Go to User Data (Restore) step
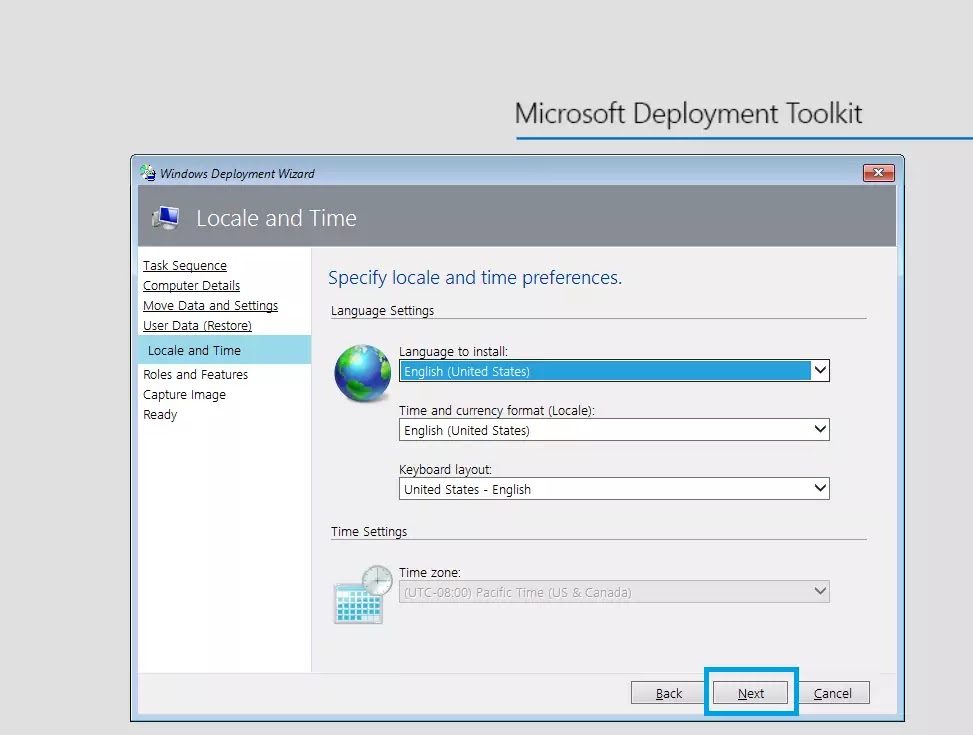This screenshot has height=735, width=973. [197, 325]
